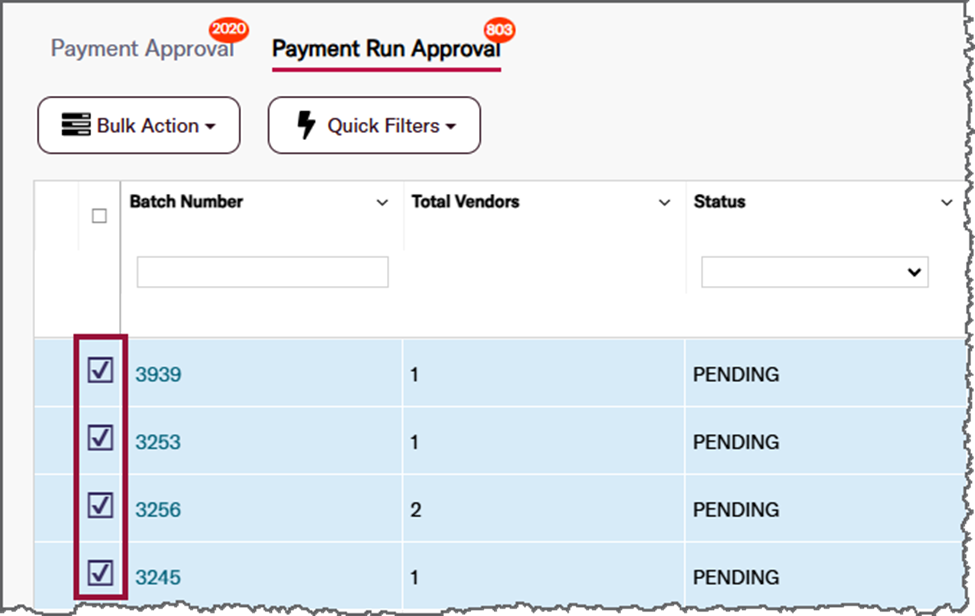Viewport: 975px width, 616px height.
Task: Deselect the checkbox for batch 3253
Action: (x=100, y=438)
